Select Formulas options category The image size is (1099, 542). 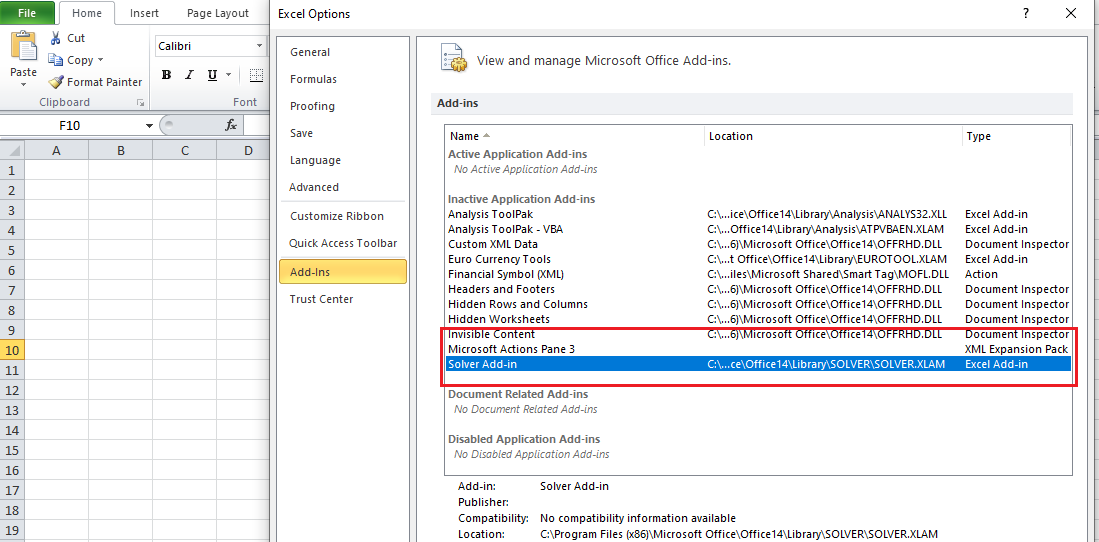(343, 79)
